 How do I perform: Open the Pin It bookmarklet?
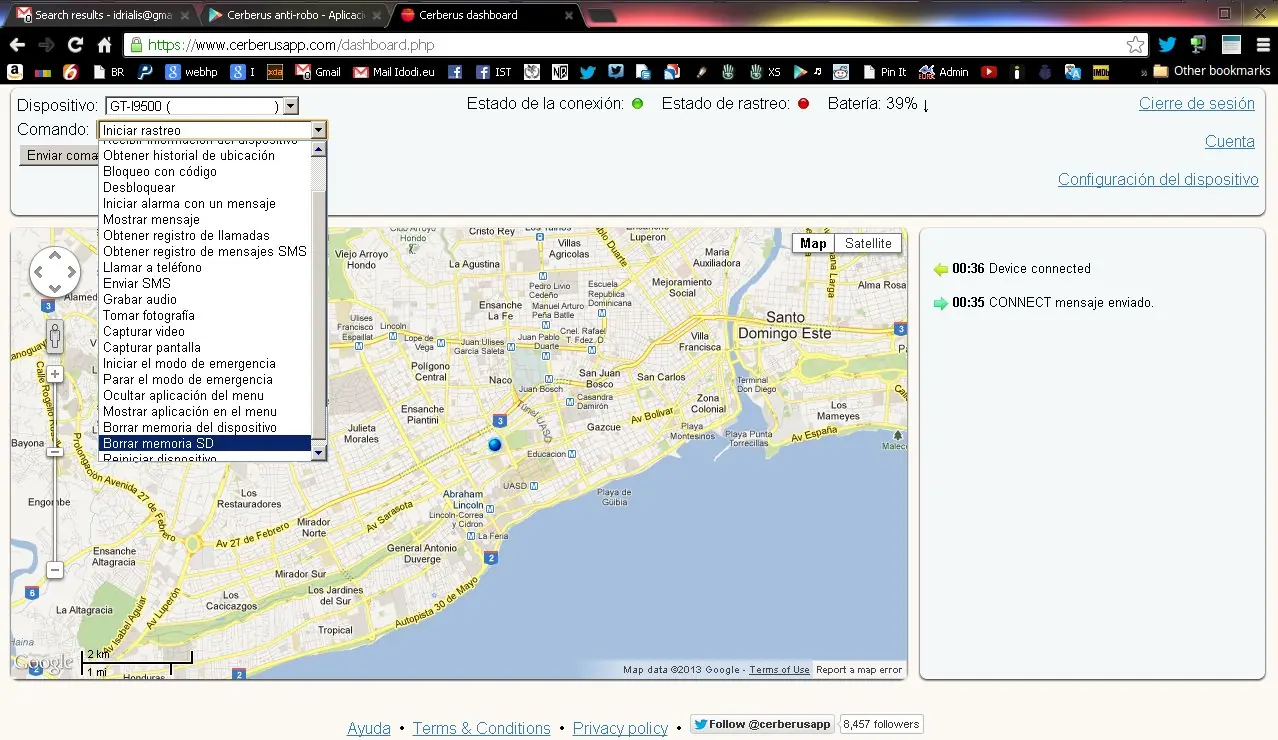tap(884, 72)
